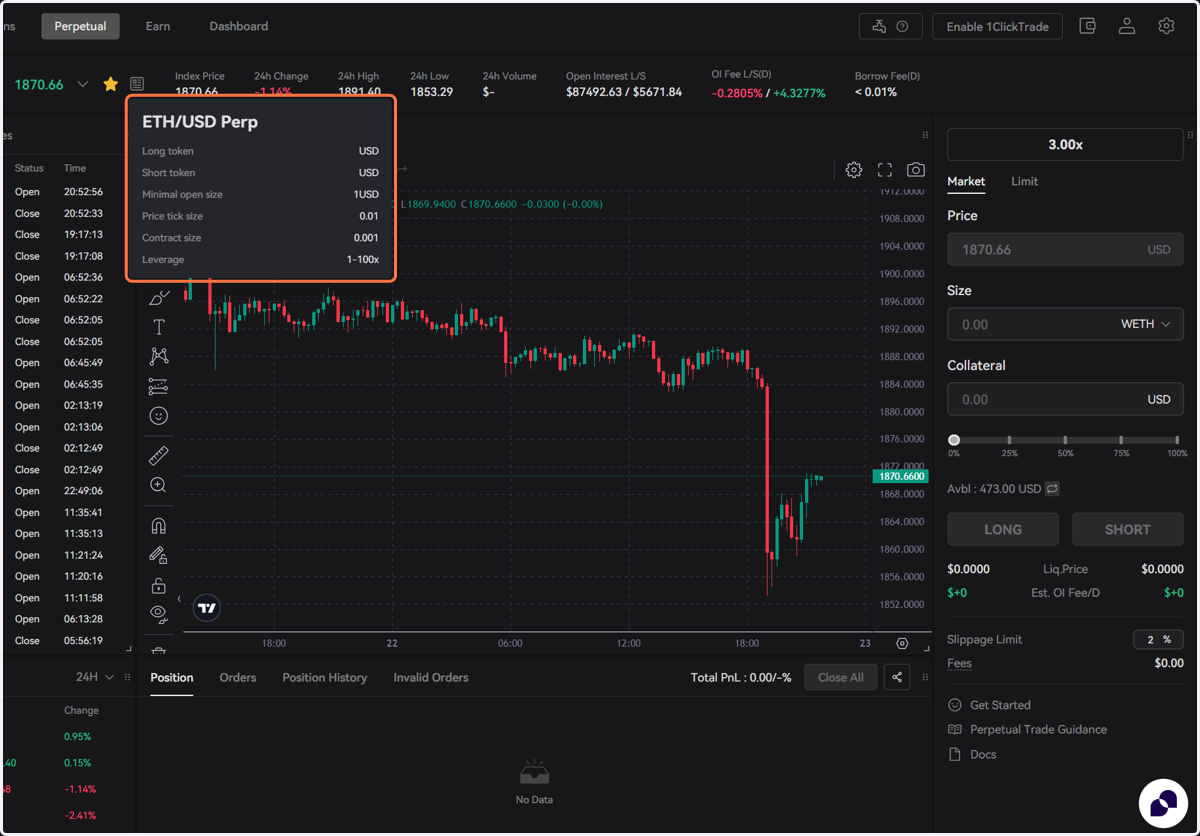Click the Fees label link
Viewport: 1200px width, 836px height.
959,663
